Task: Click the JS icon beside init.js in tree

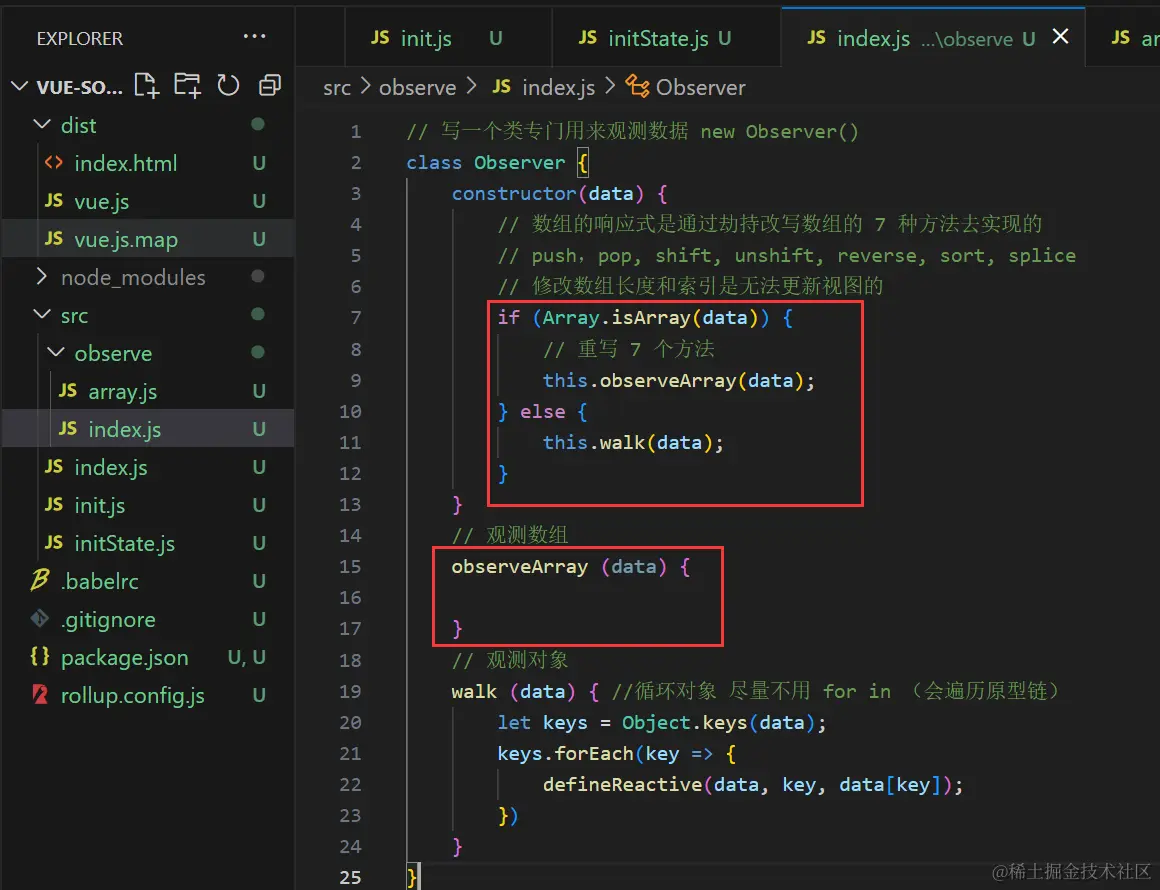Action: click(54, 505)
